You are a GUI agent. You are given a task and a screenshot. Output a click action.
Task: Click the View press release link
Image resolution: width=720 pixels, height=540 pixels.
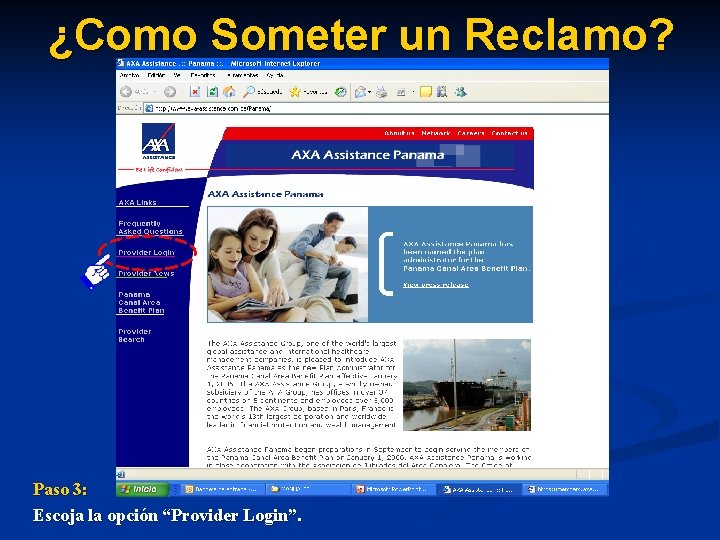tap(436, 285)
